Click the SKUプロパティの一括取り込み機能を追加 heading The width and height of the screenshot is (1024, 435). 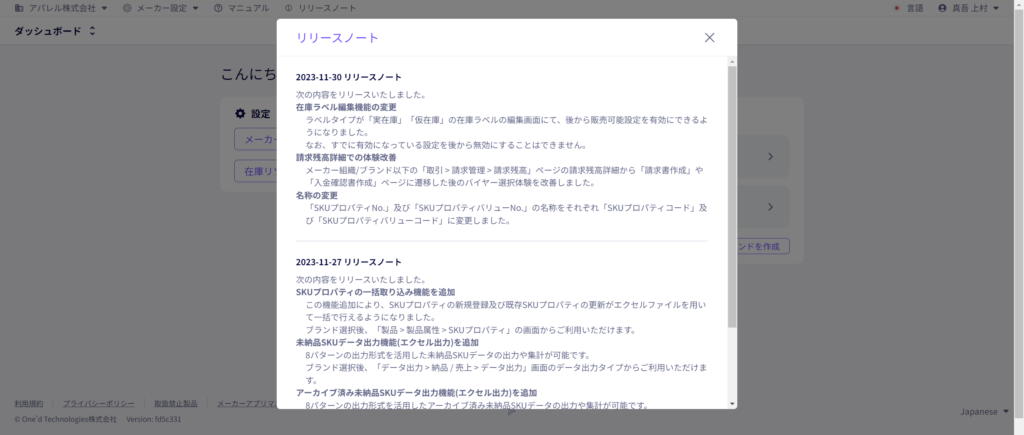pos(376,292)
